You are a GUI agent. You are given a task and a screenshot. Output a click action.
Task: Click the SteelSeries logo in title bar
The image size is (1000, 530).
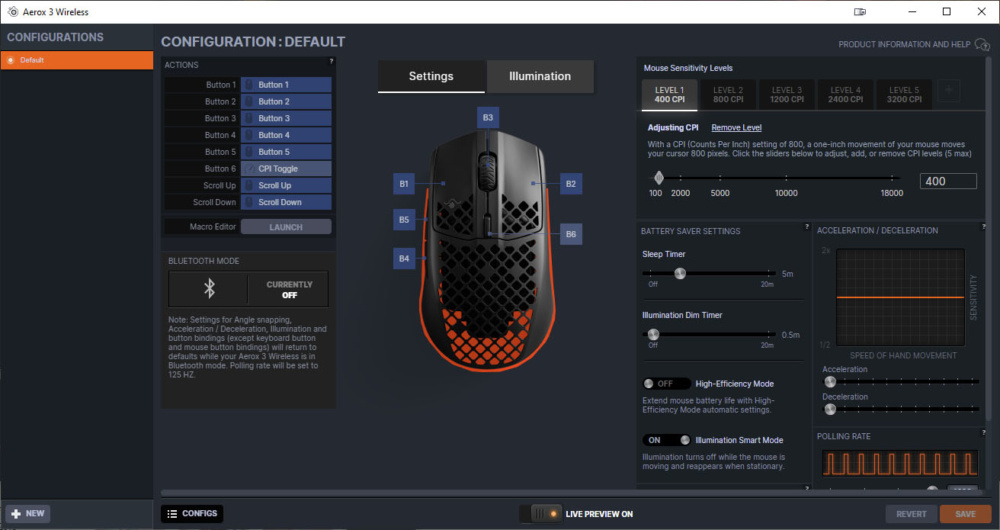13,11
